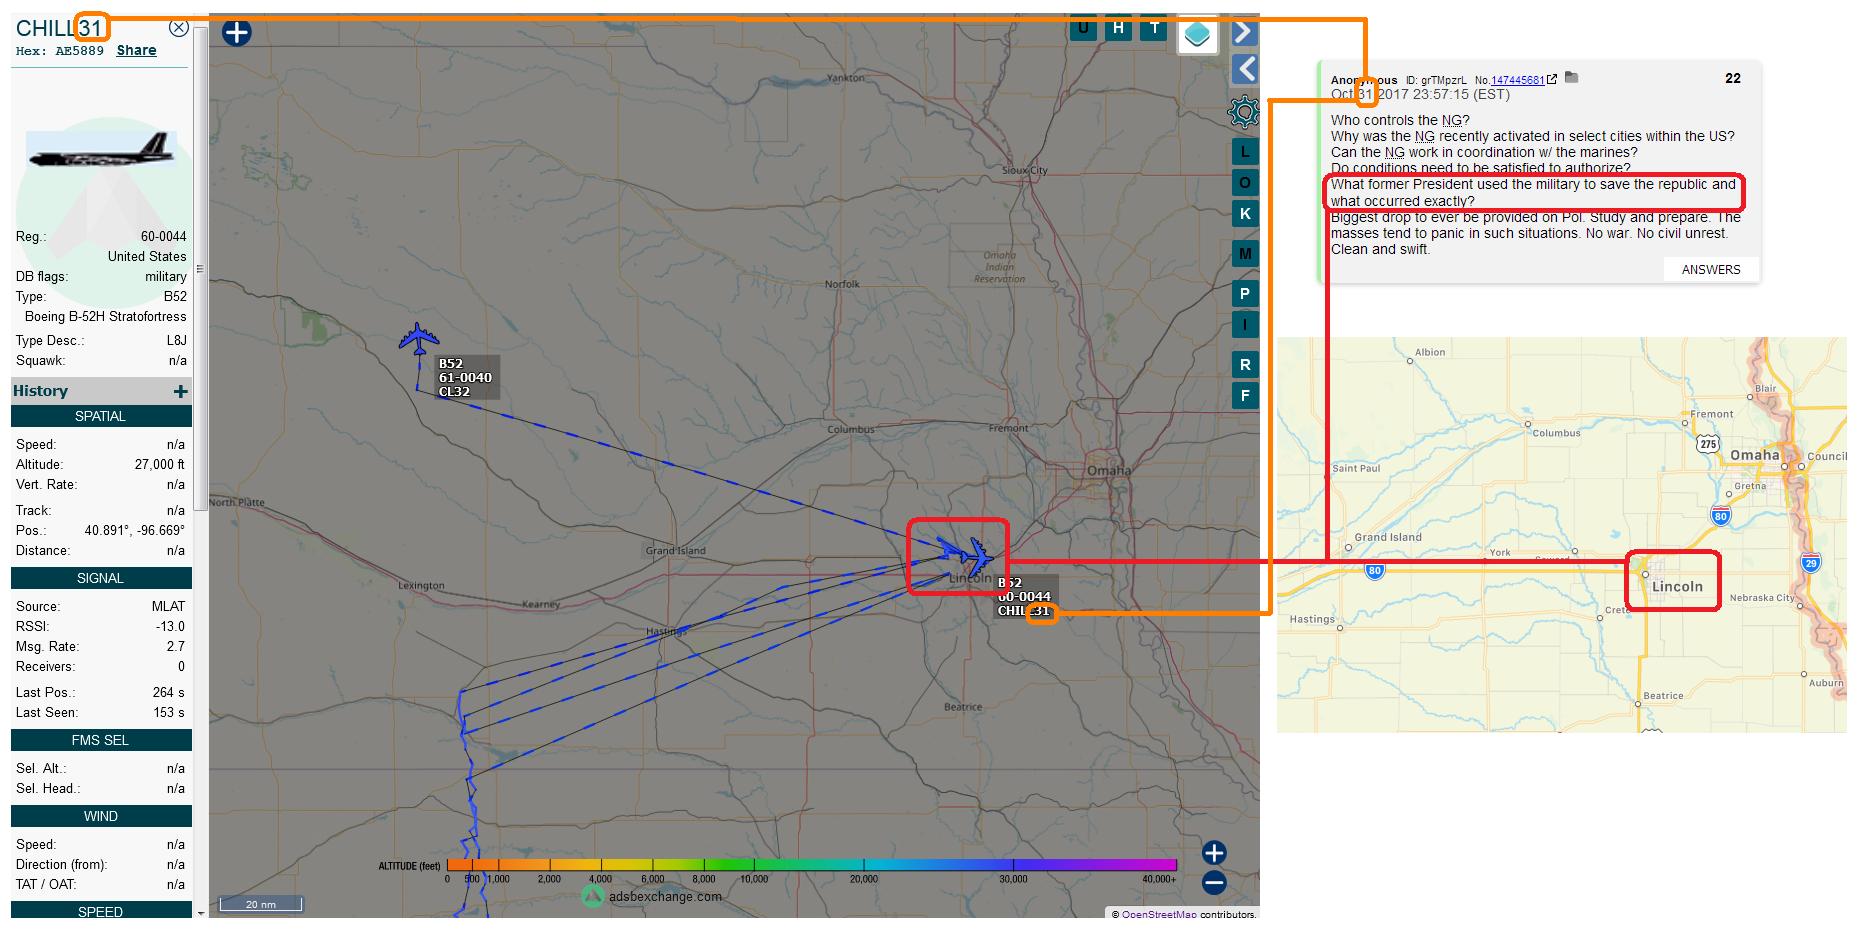Click the Omaha label on the light map
This screenshot has width=1858, height=948.
pos(1755,455)
